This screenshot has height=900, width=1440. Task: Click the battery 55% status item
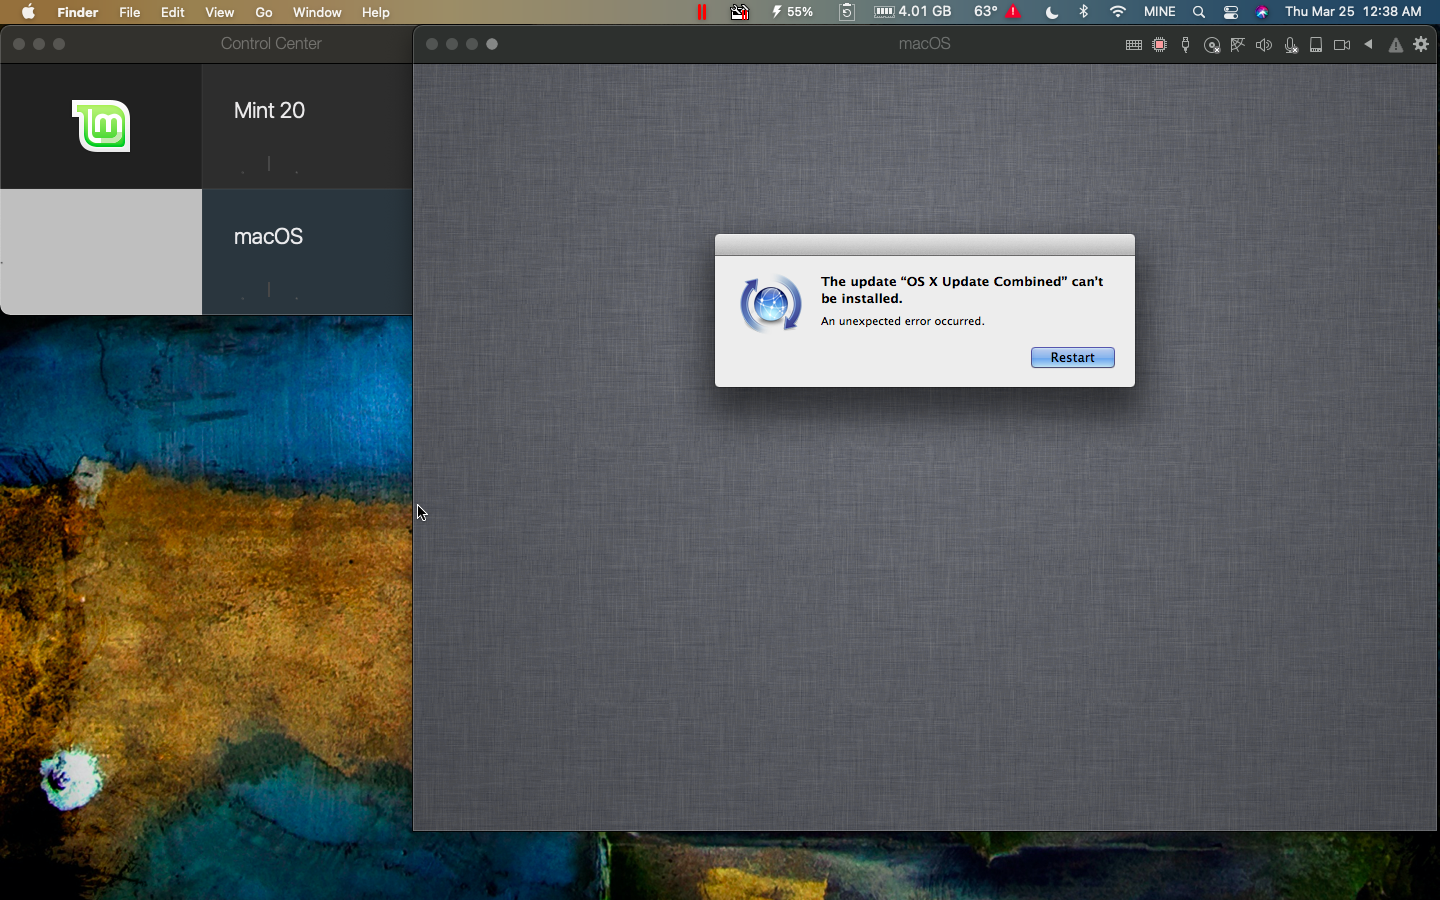pyautogui.click(x=792, y=12)
